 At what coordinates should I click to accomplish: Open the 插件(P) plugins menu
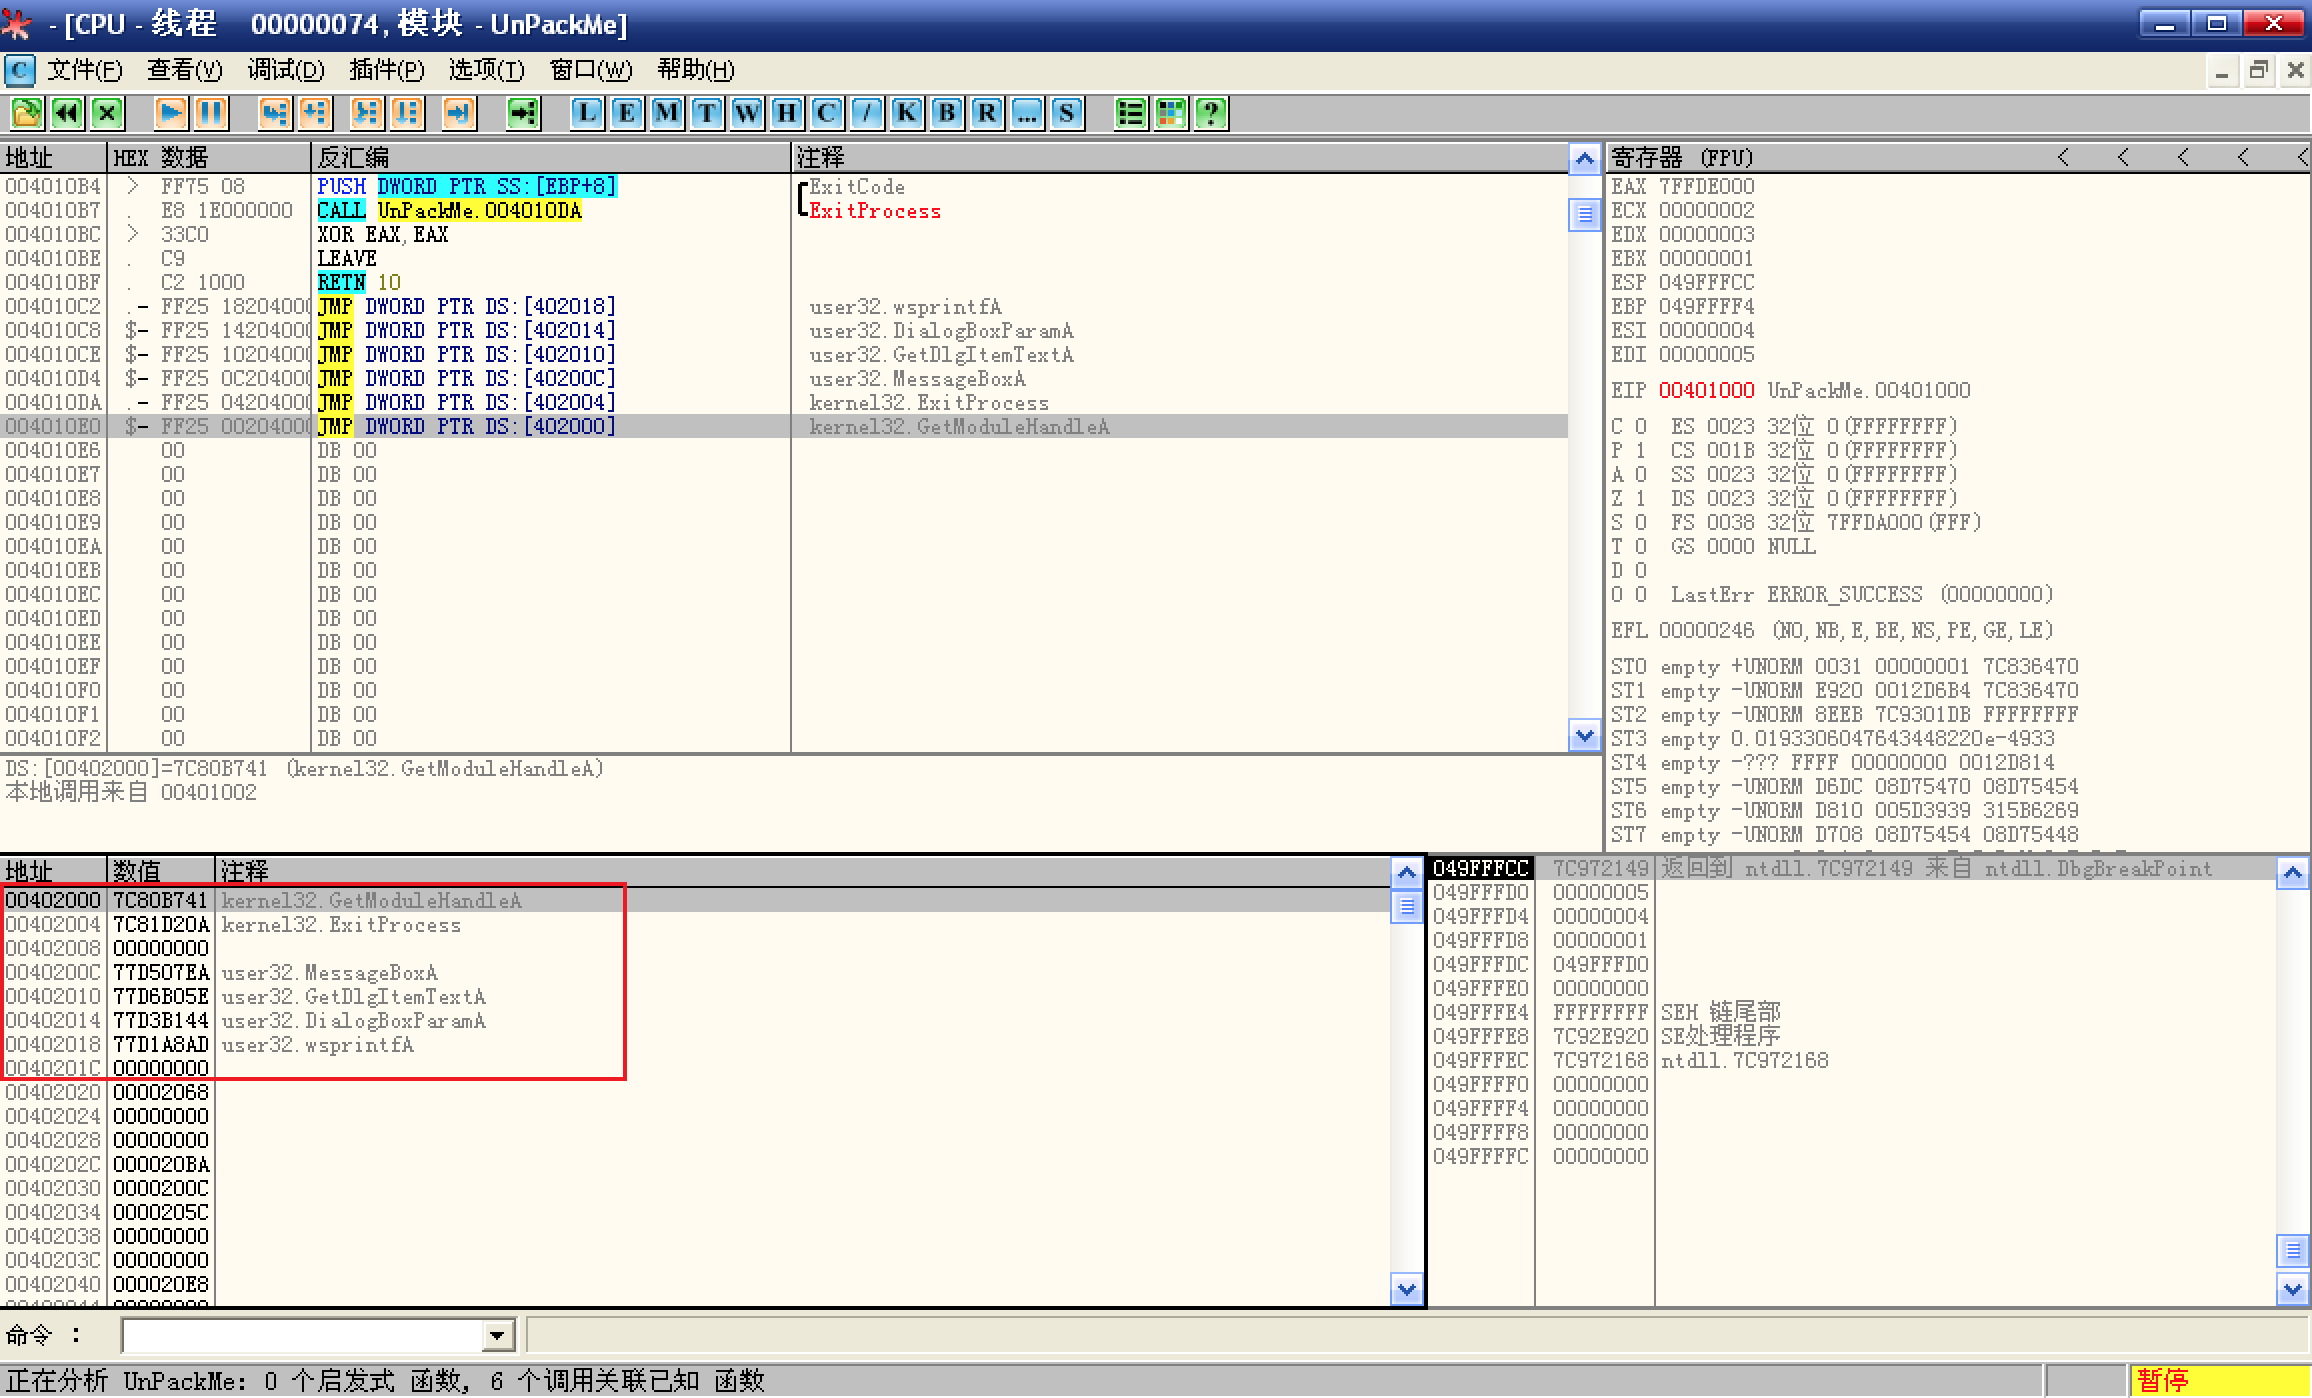(386, 70)
